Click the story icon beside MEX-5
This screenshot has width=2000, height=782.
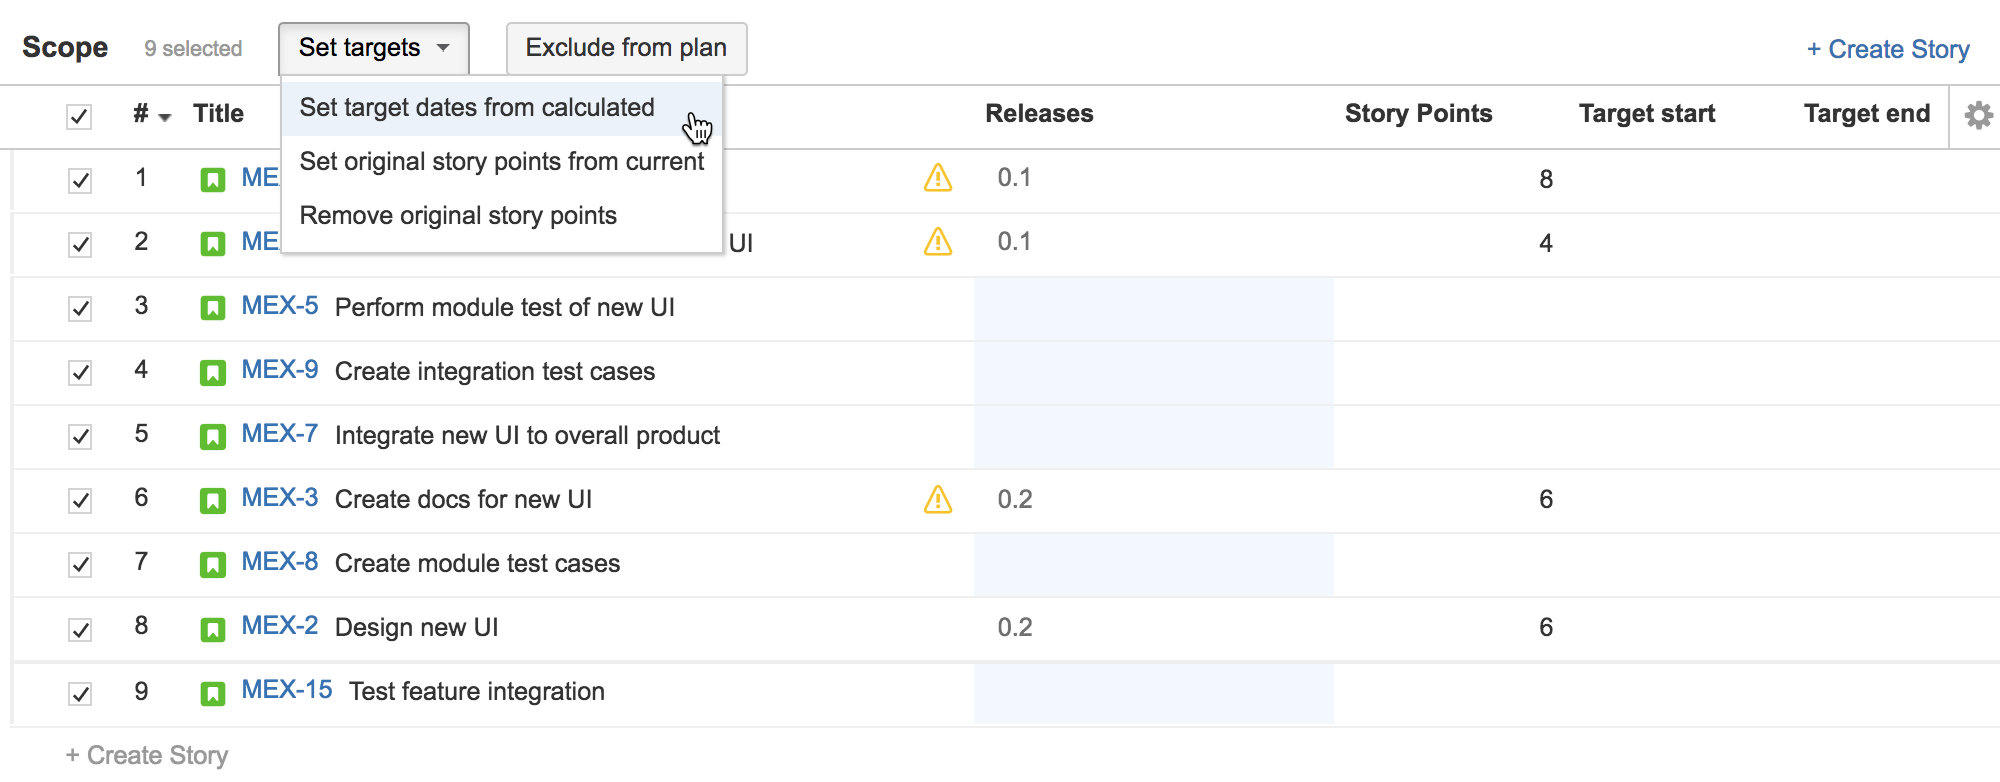tap(213, 306)
